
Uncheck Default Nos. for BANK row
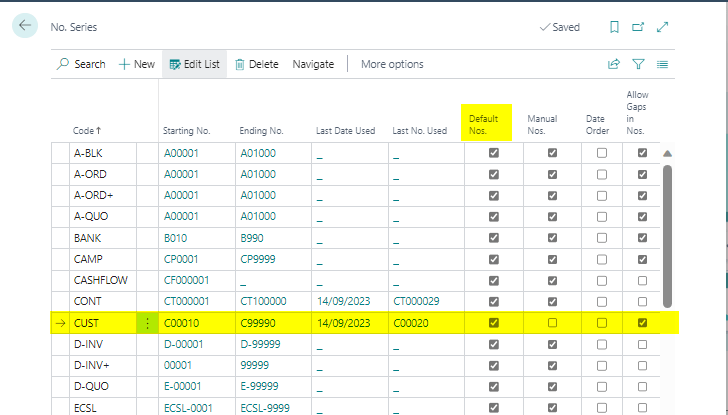tap(493, 237)
